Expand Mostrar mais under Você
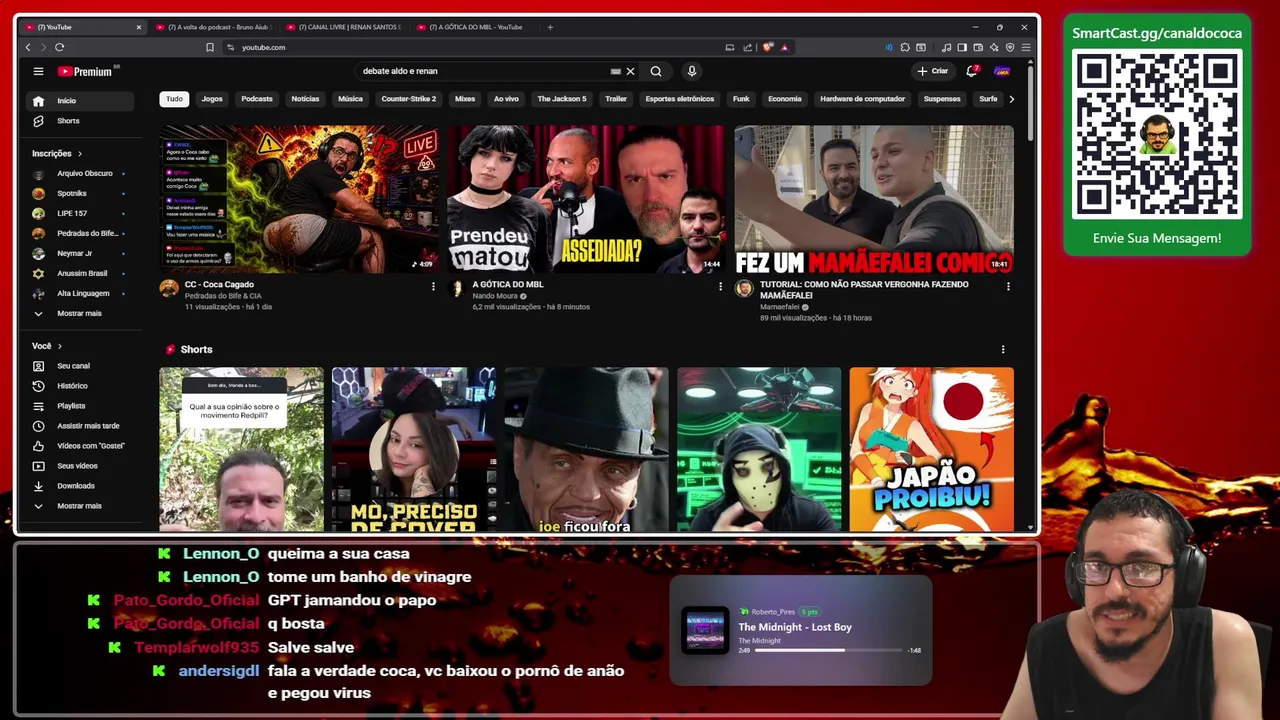 coord(80,506)
